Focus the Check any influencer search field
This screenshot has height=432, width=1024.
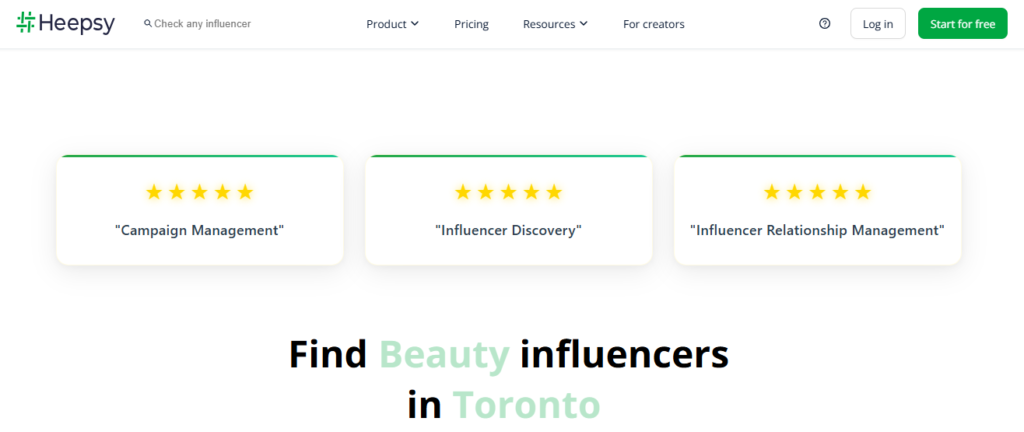(x=210, y=23)
